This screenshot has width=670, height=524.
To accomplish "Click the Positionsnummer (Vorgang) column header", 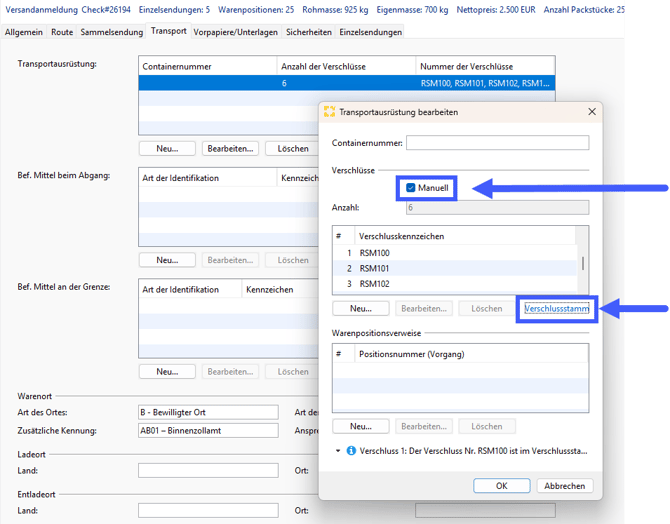I will pos(471,354).
